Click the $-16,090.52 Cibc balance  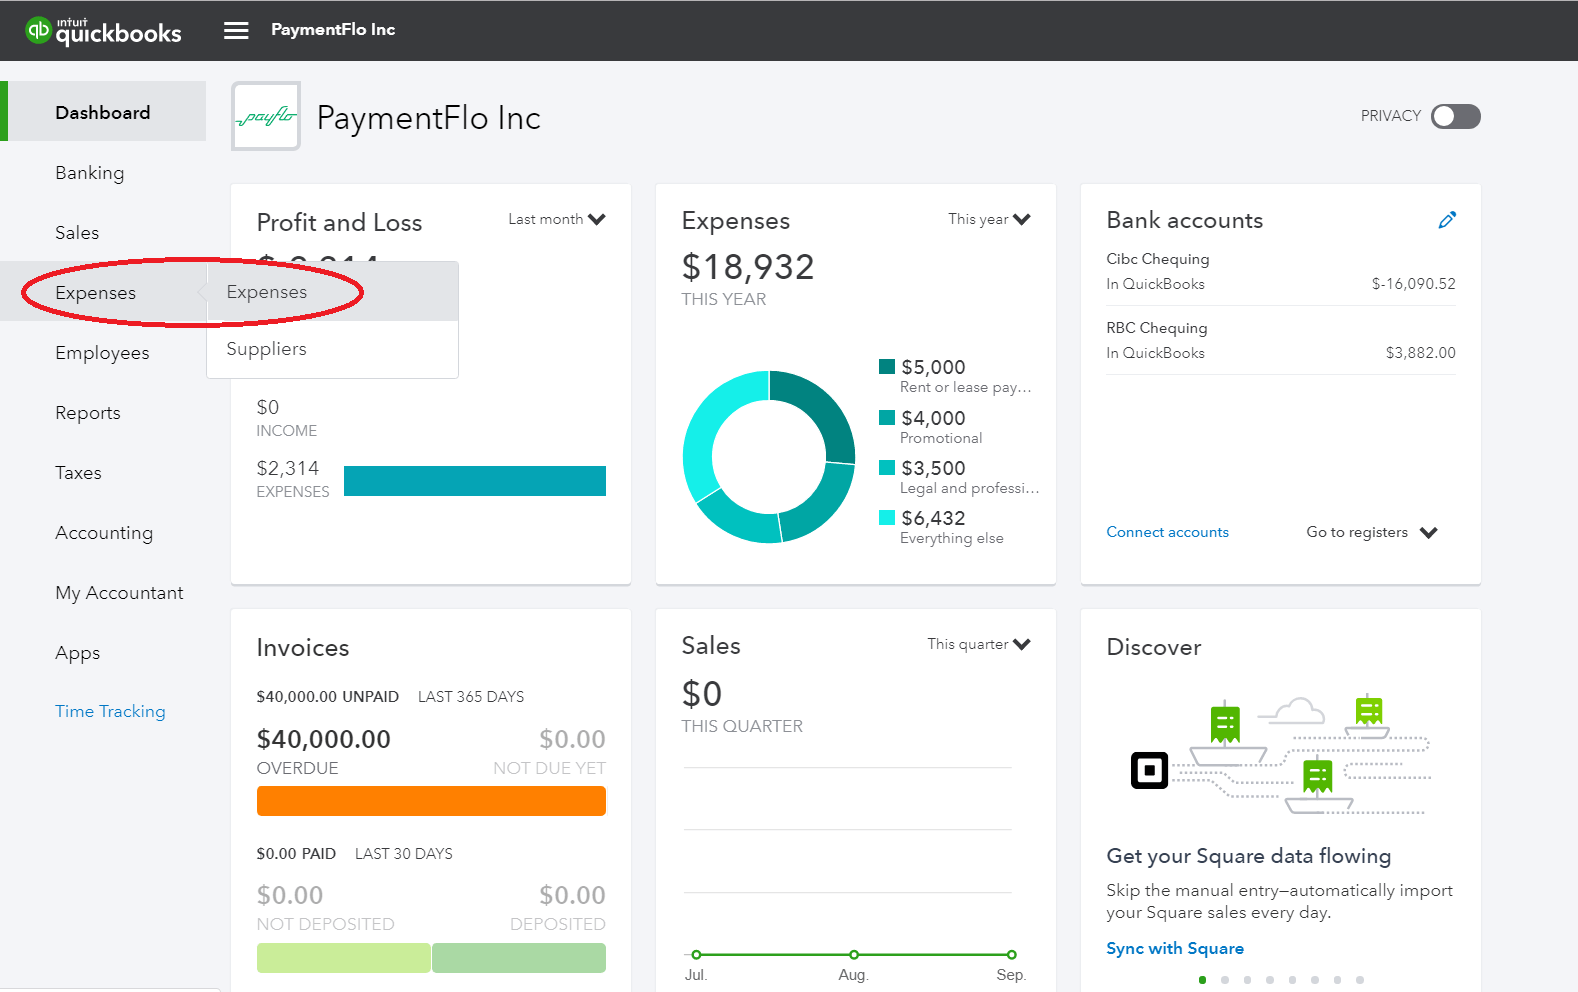pos(1413,284)
